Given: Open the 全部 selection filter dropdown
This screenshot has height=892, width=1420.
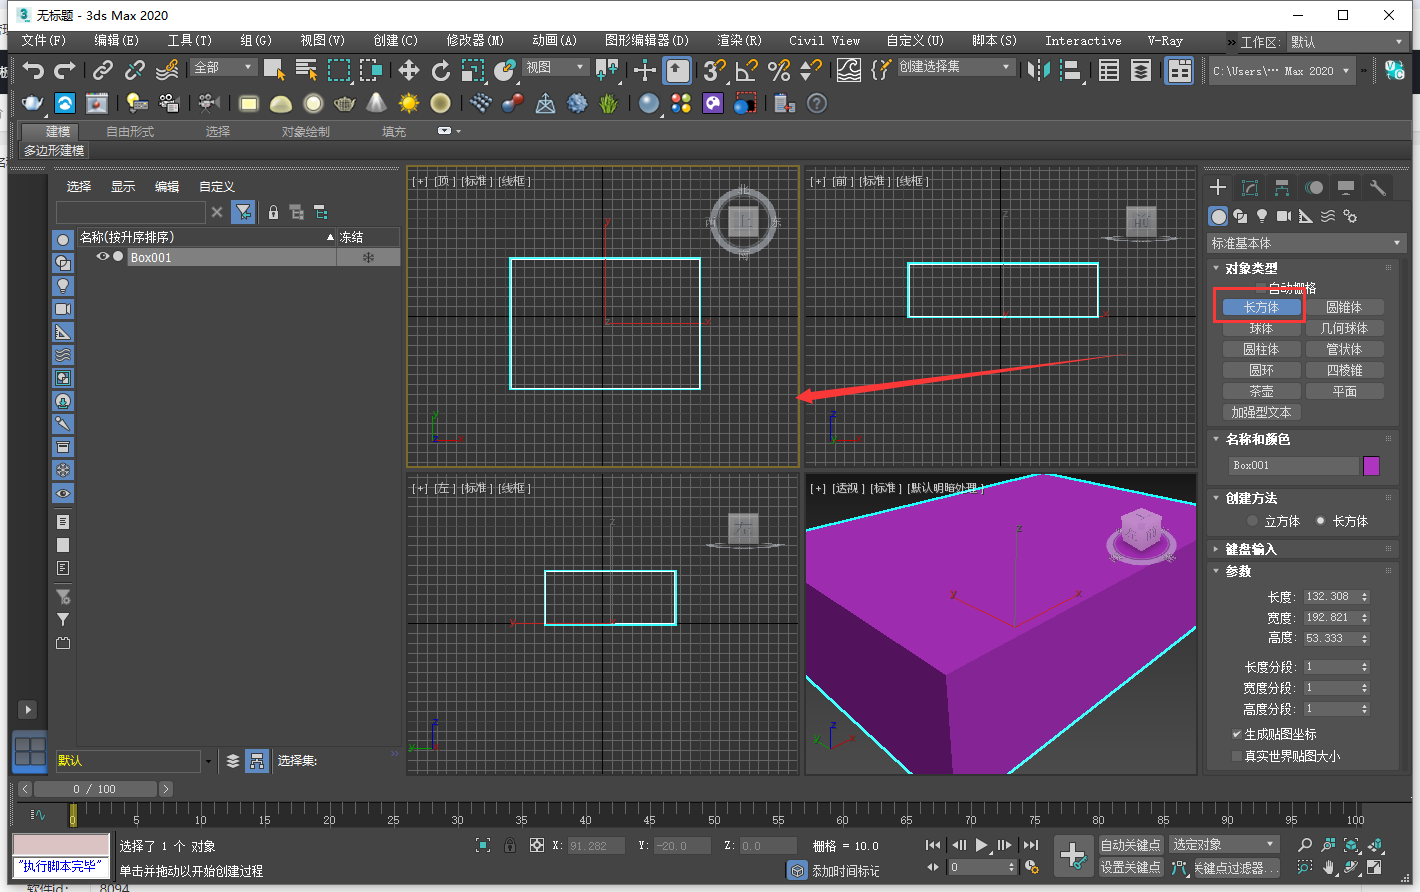Looking at the screenshot, I should coord(224,67).
